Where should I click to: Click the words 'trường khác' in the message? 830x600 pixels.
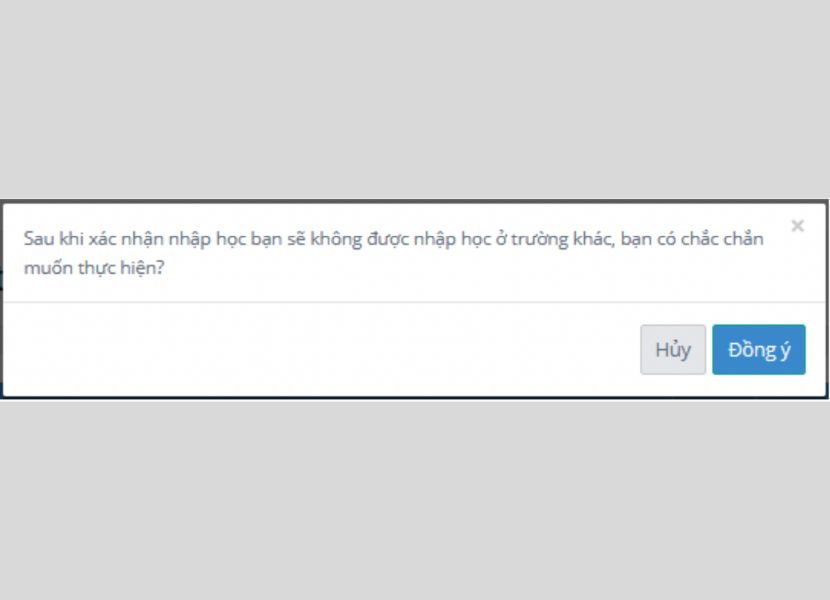563,239
